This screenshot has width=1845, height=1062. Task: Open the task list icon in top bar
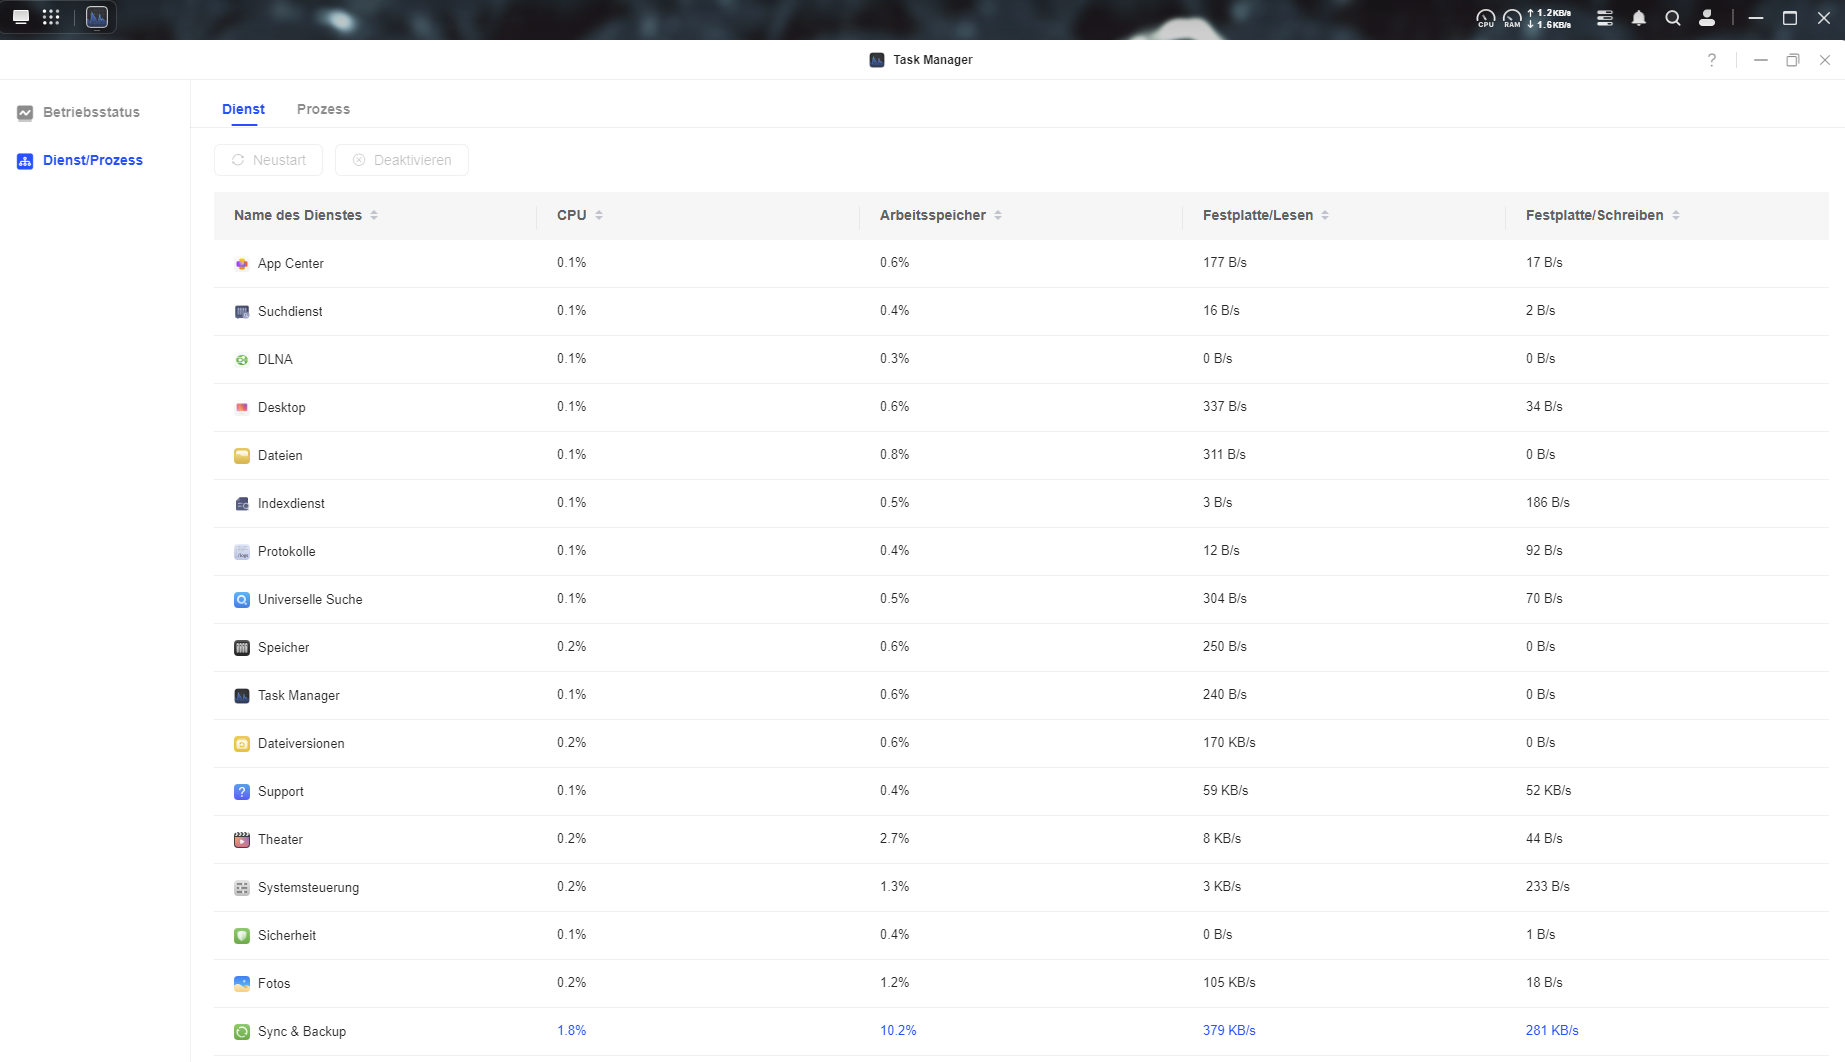1605,18
